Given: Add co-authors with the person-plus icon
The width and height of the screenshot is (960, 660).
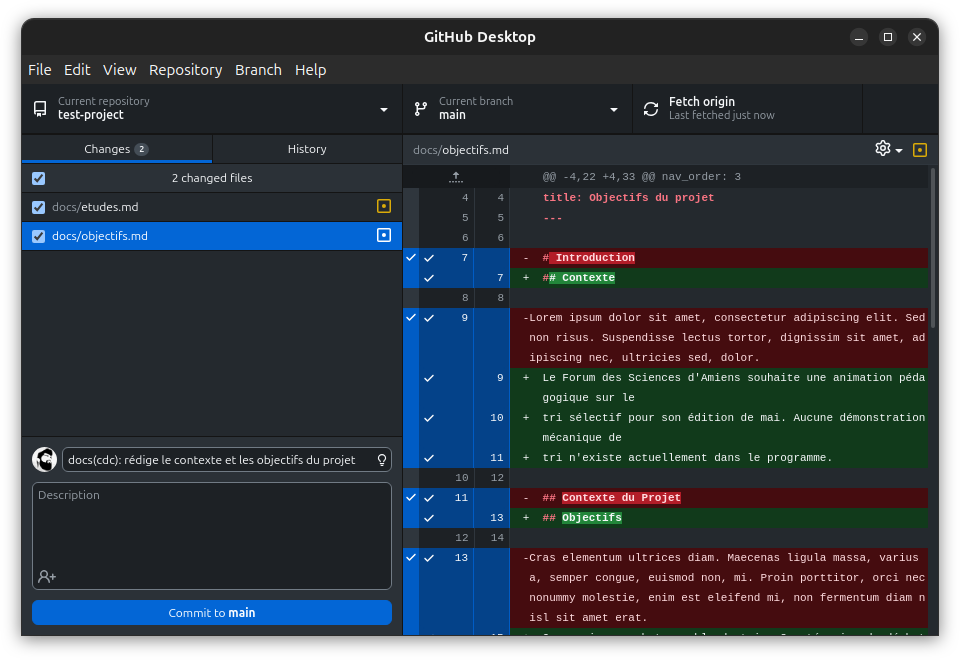Looking at the screenshot, I should point(47,576).
